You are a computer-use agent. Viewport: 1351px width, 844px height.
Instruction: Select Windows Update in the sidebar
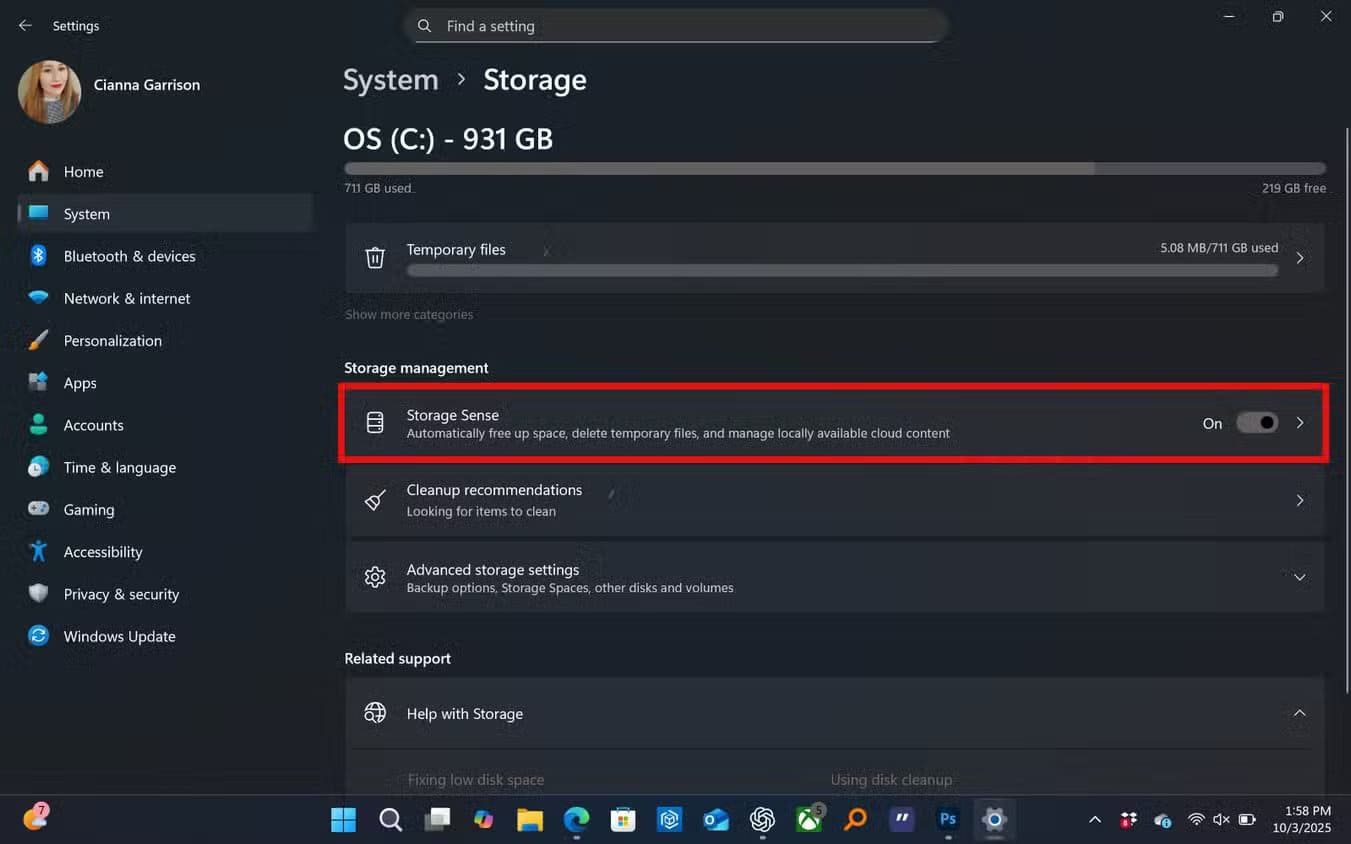pyautogui.click(x=119, y=636)
